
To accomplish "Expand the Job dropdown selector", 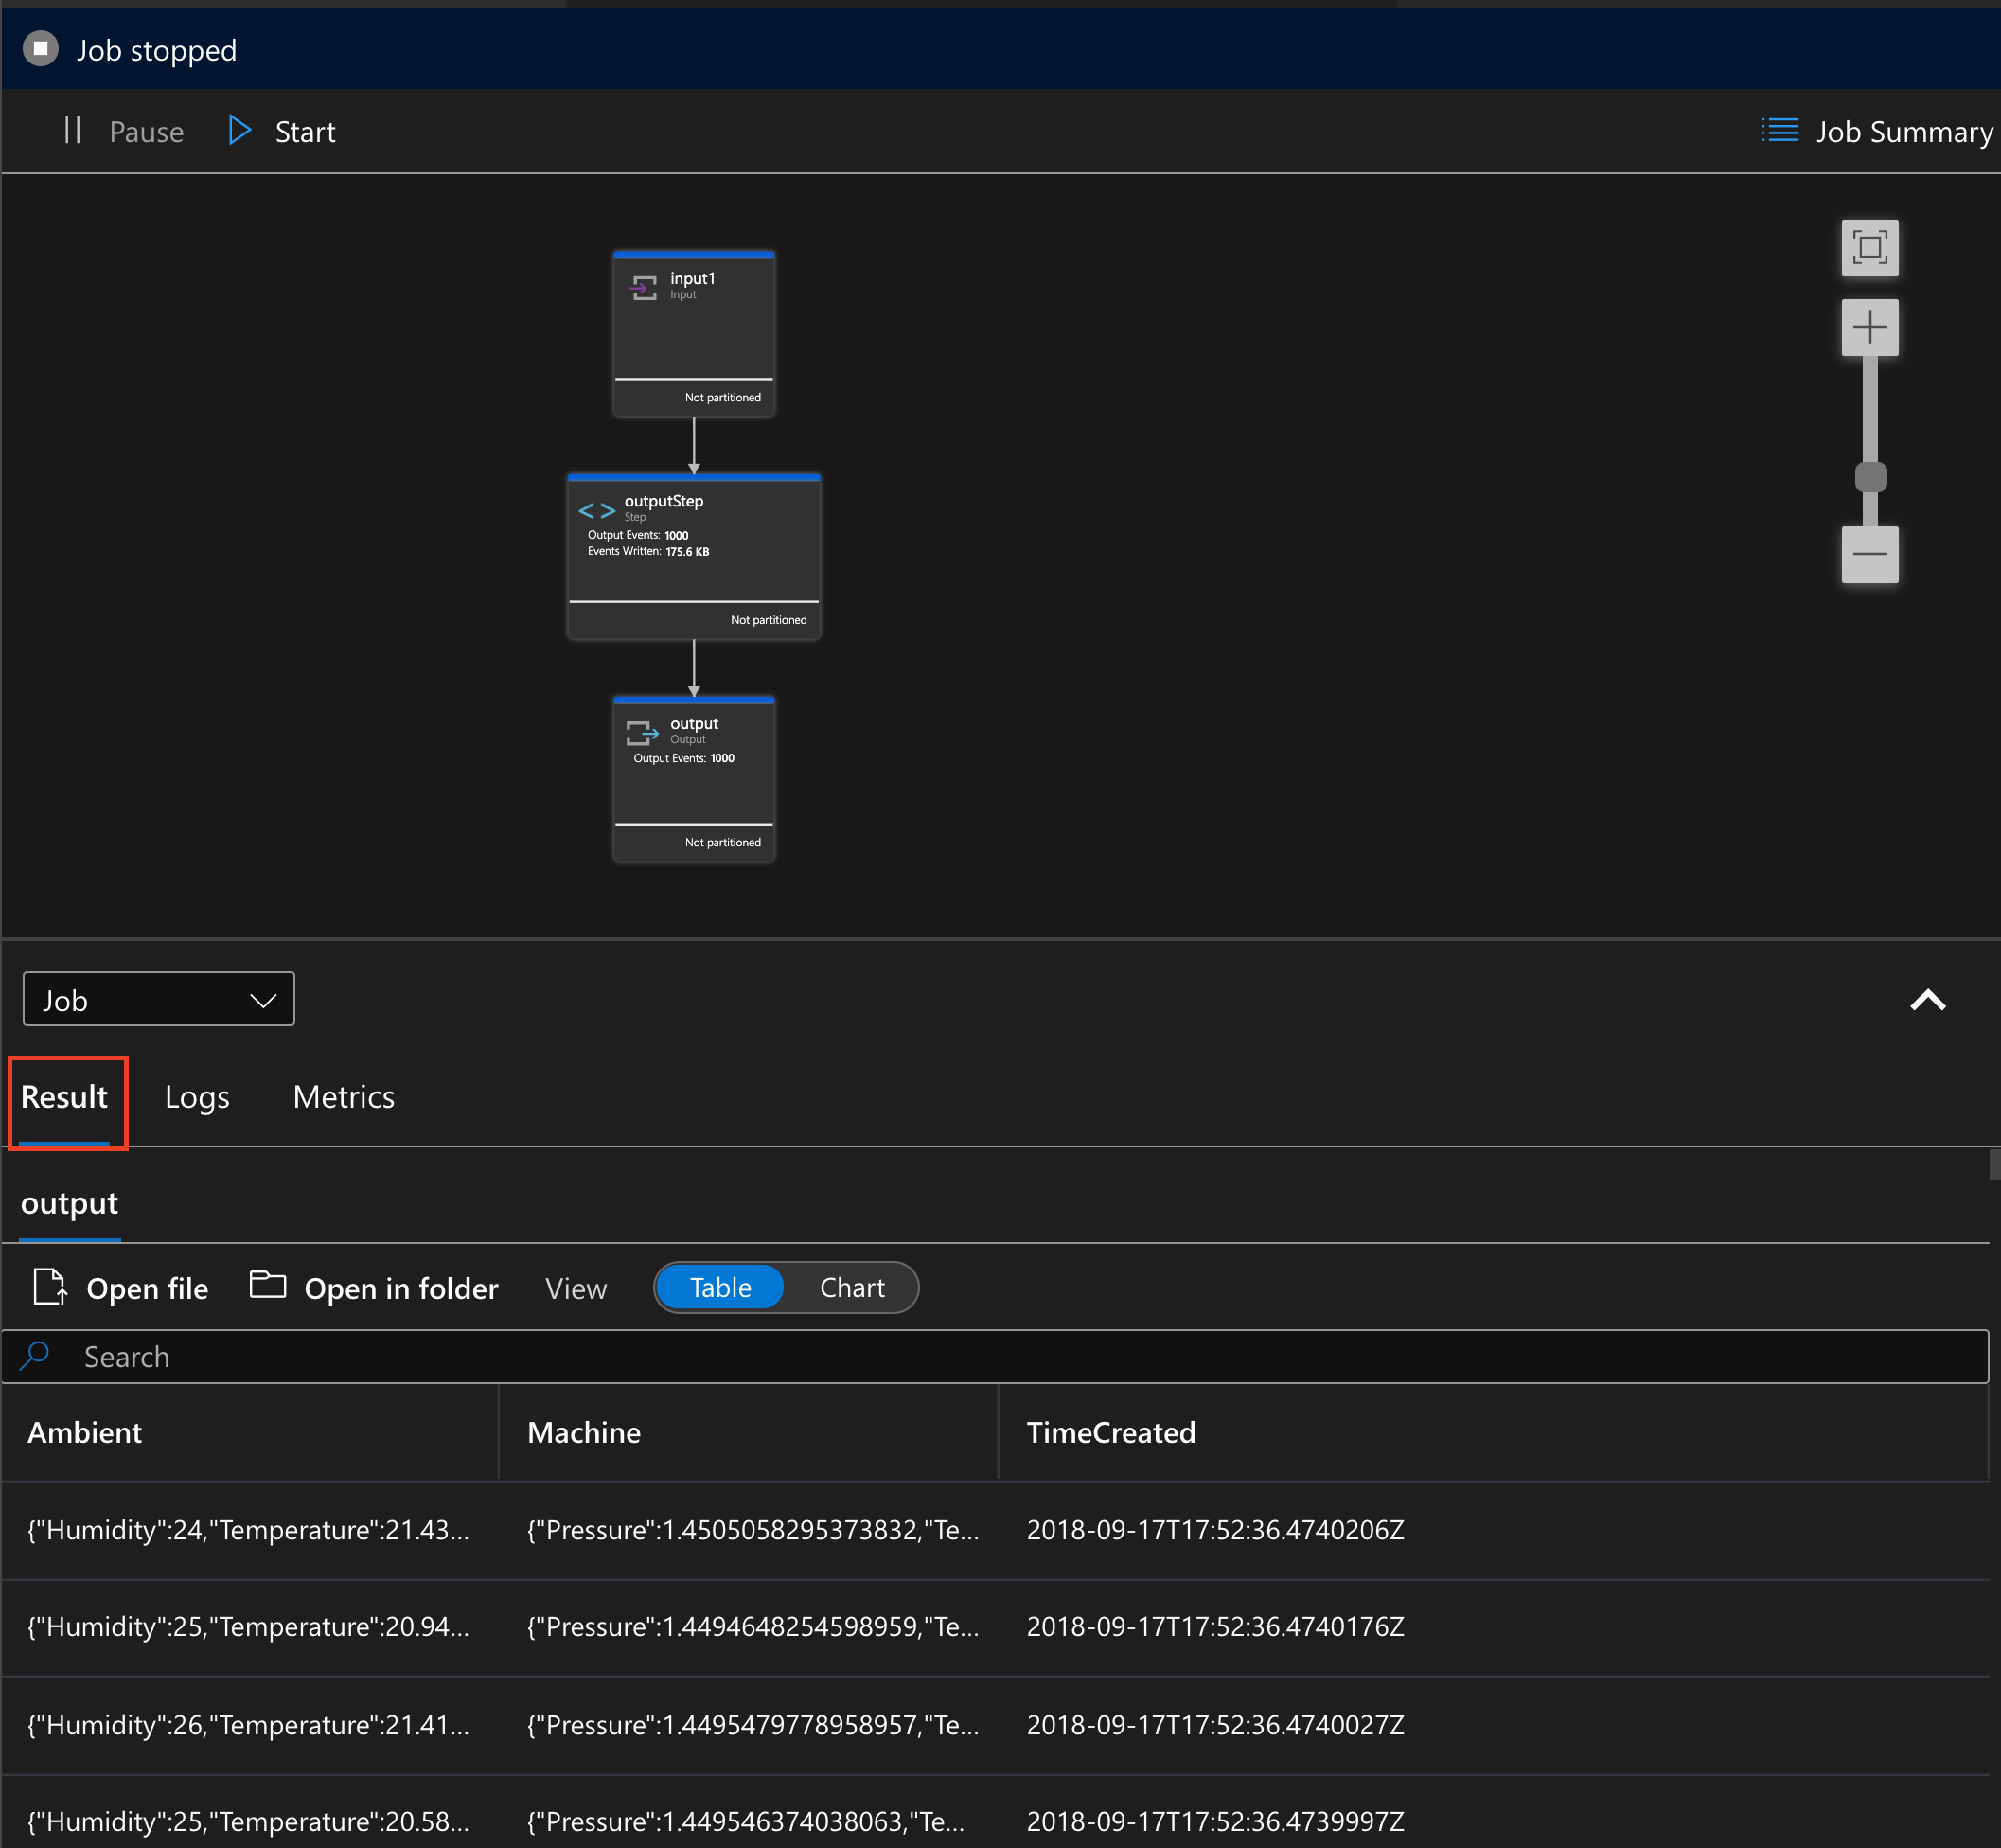I will 157,999.
